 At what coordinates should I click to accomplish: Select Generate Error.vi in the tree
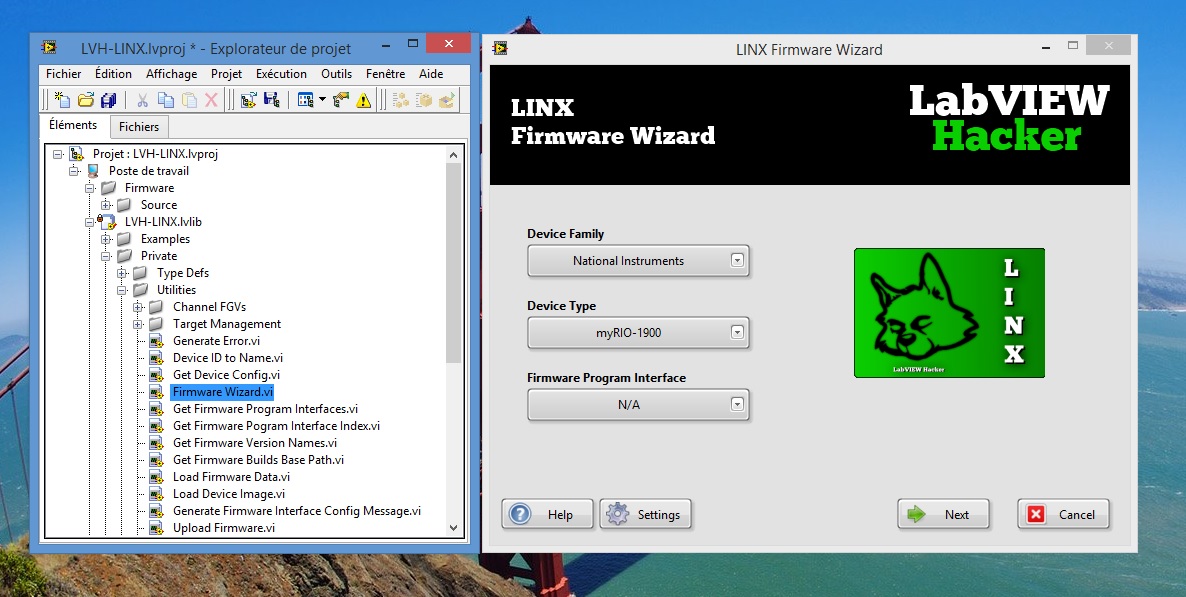point(216,341)
